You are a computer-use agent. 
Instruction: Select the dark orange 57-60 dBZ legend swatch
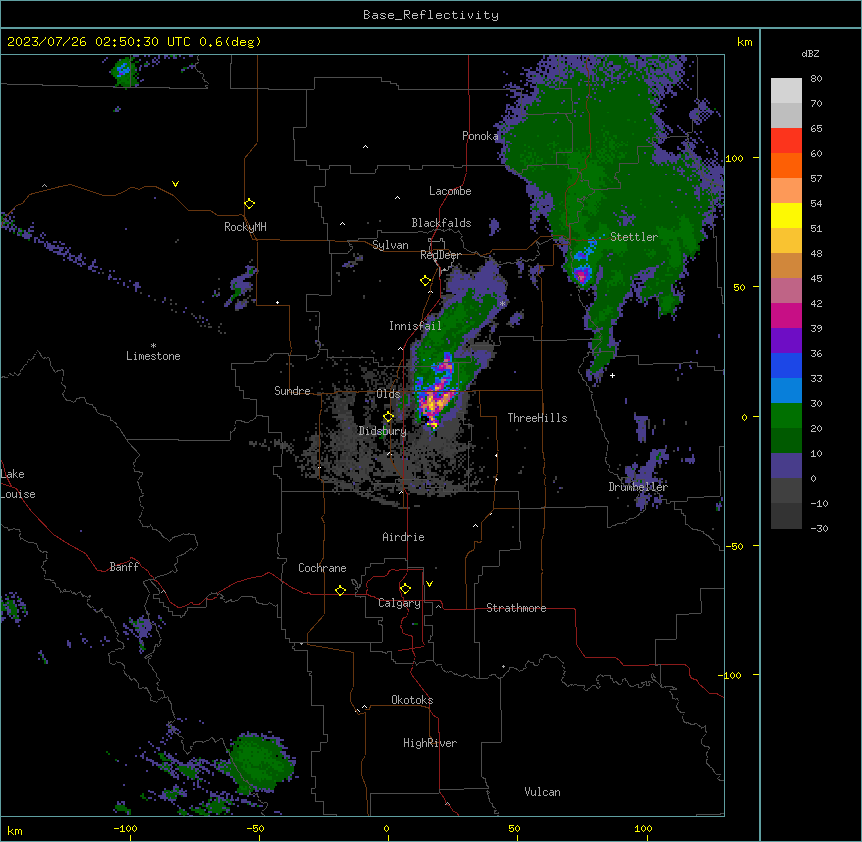pos(786,165)
